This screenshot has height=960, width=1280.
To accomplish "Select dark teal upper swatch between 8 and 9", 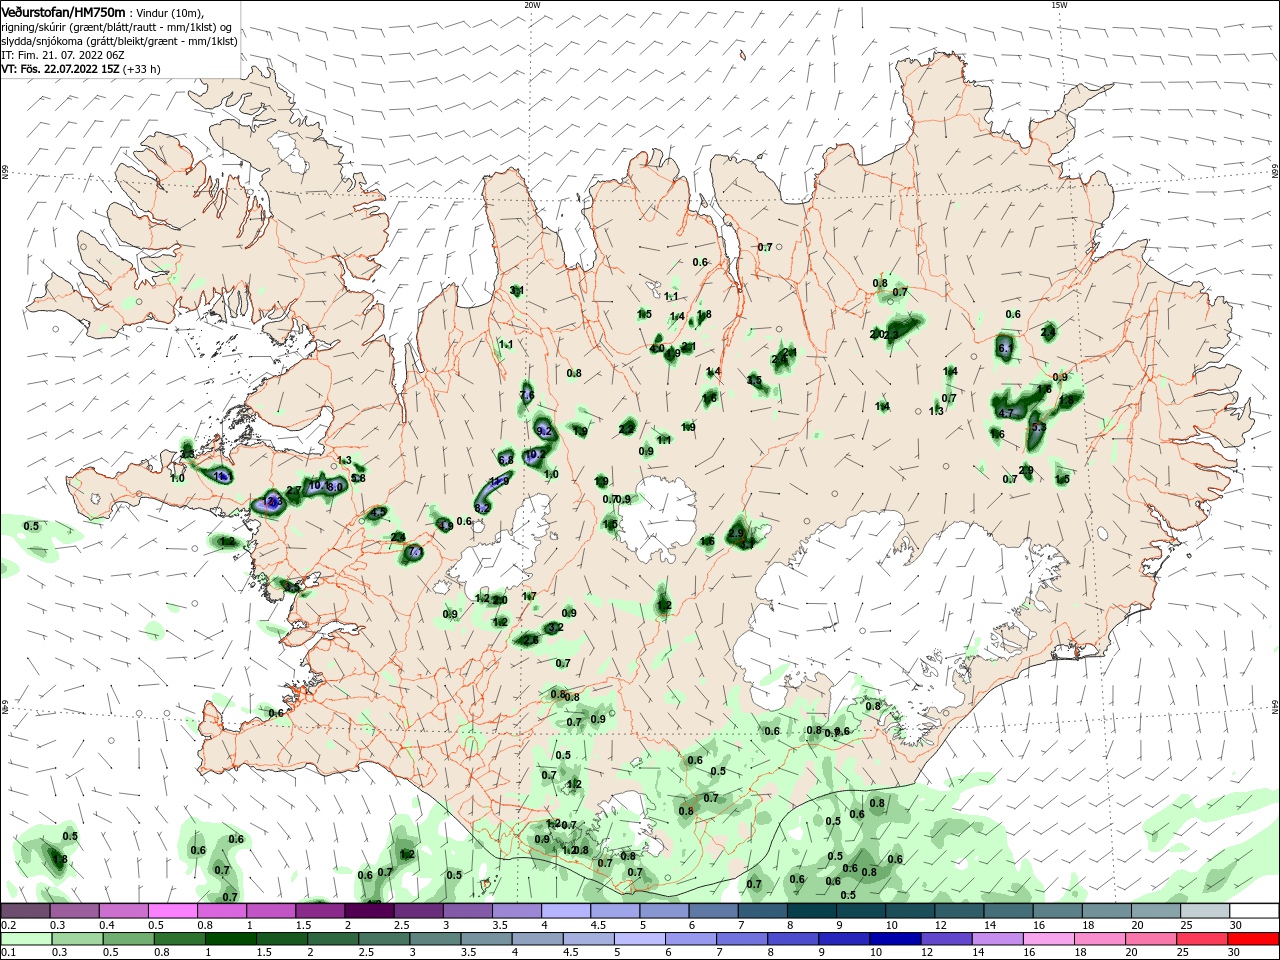I will click(x=812, y=911).
